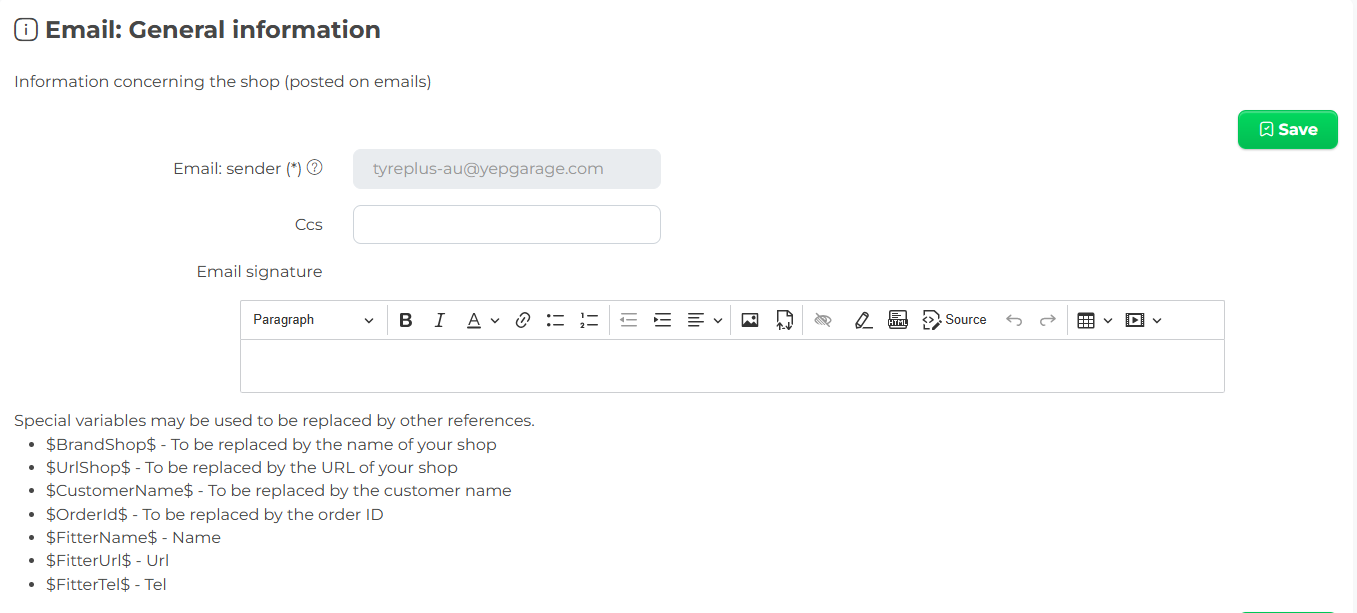Image resolution: width=1357 pixels, height=613 pixels.
Task: Click inside the email signature text area
Action: (732, 366)
